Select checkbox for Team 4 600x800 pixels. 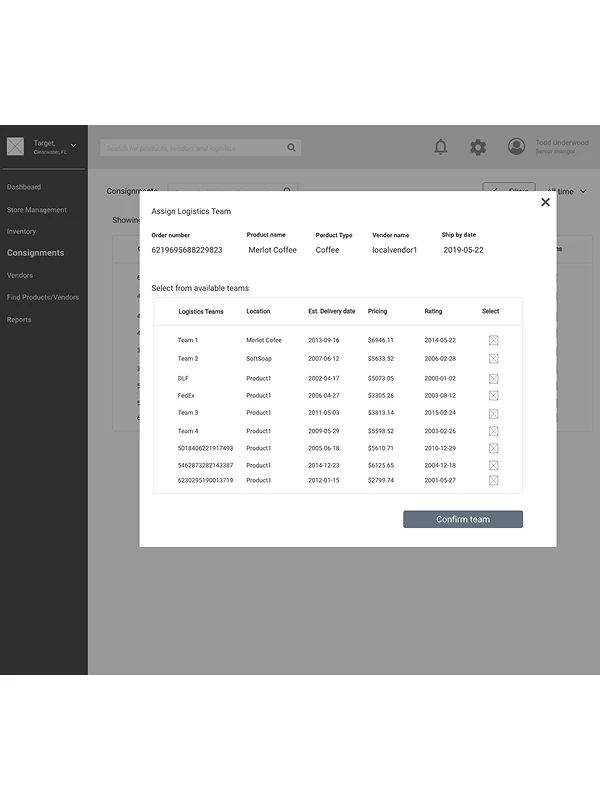493,431
